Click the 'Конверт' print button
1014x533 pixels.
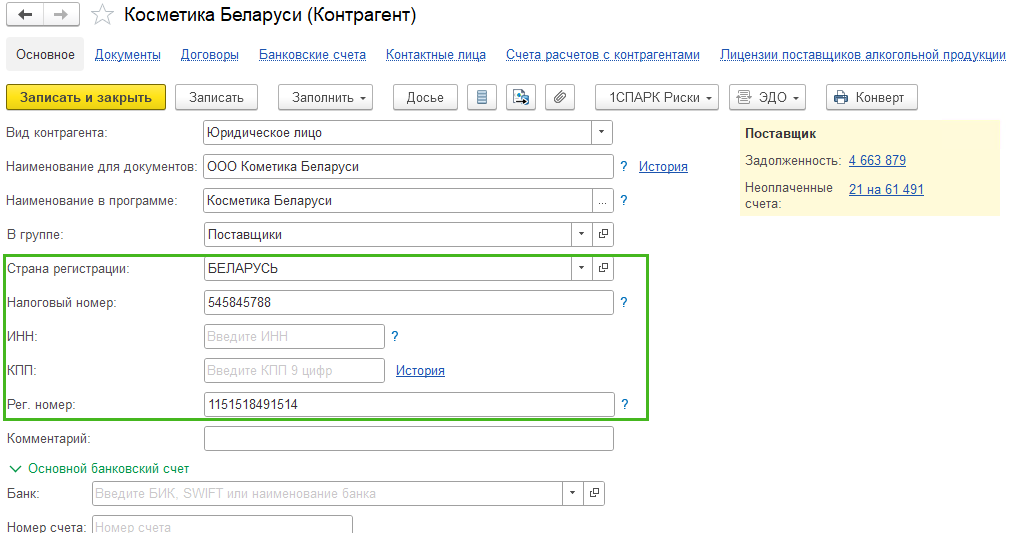pyautogui.click(x=870, y=97)
